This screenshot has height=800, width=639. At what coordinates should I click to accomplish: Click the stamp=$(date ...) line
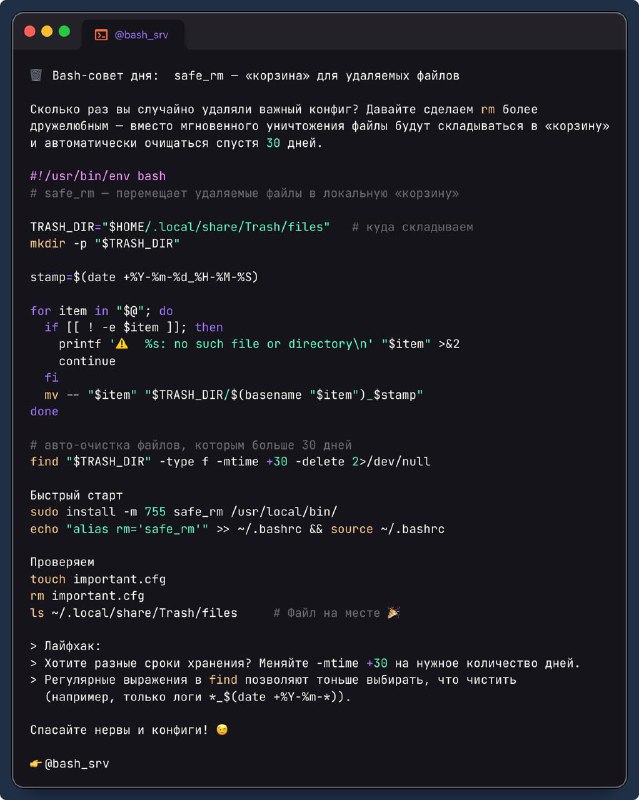pos(144,277)
